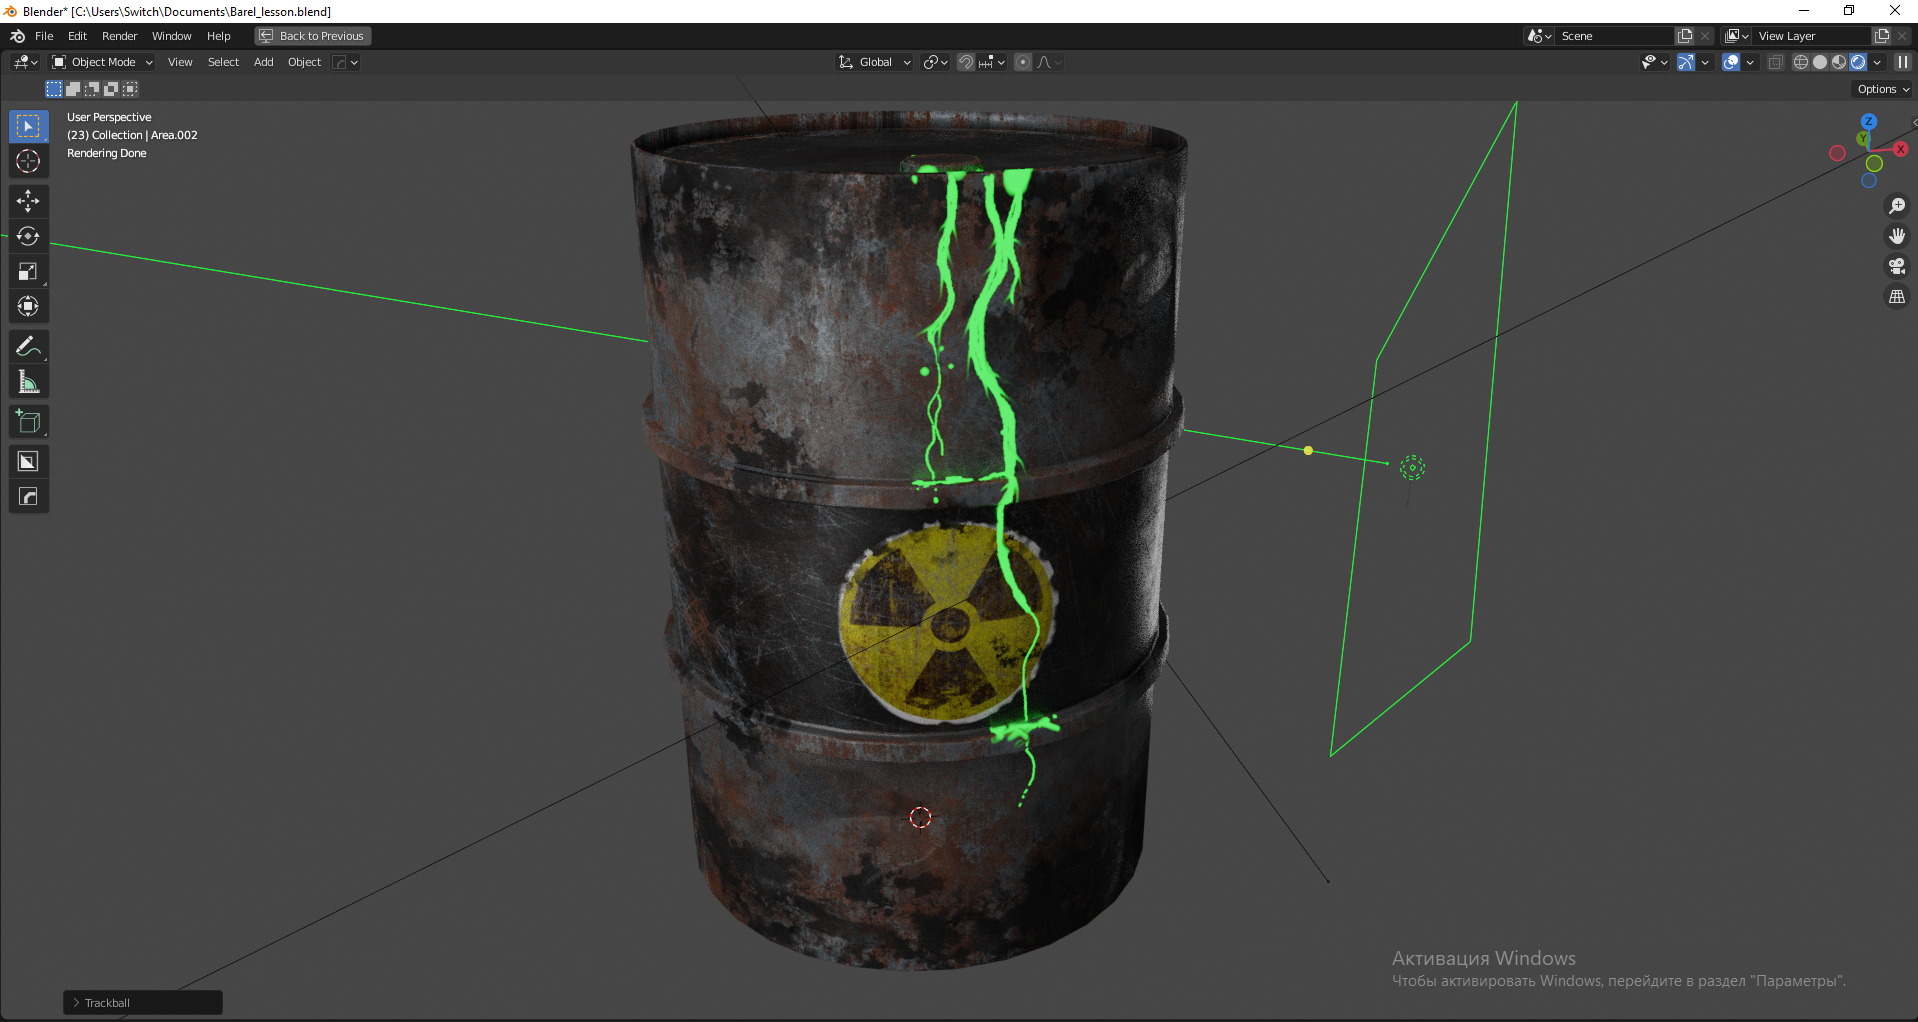1918x1022 pixels.
Task: Click the Scene name field
Action: coord(1612,36)
